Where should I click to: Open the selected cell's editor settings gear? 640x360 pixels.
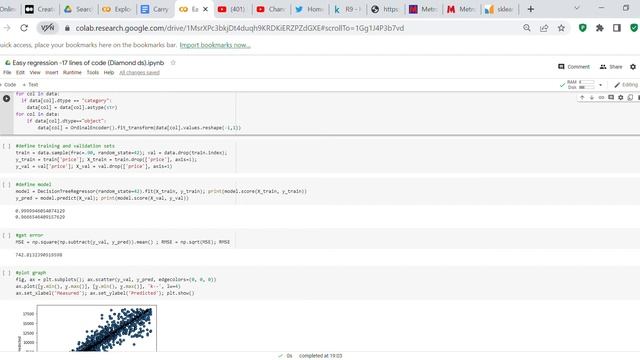click(x=621, y=98)
